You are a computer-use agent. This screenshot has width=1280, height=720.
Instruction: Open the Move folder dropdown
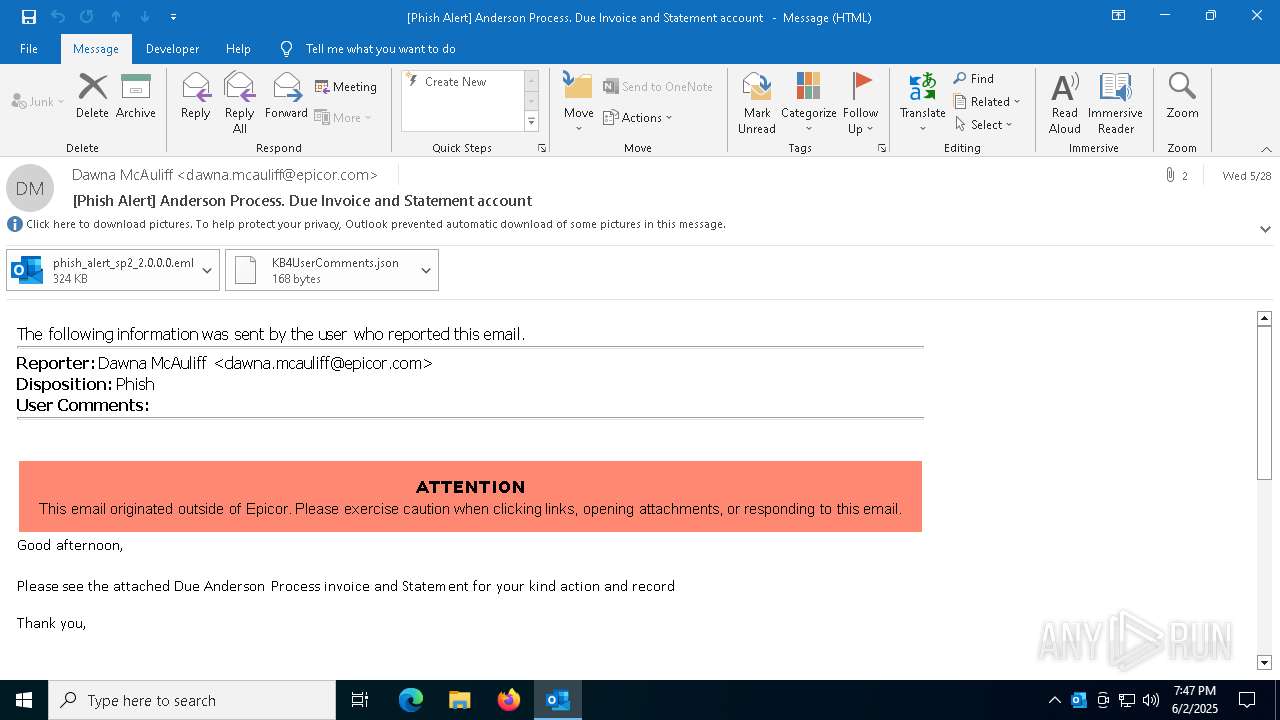point(579,102)
